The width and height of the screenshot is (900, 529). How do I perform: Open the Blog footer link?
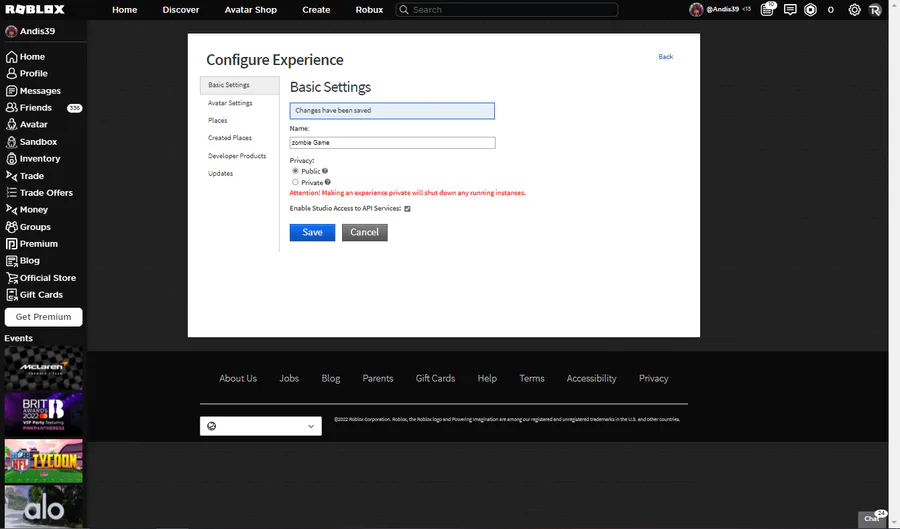(x=331, y=378)
